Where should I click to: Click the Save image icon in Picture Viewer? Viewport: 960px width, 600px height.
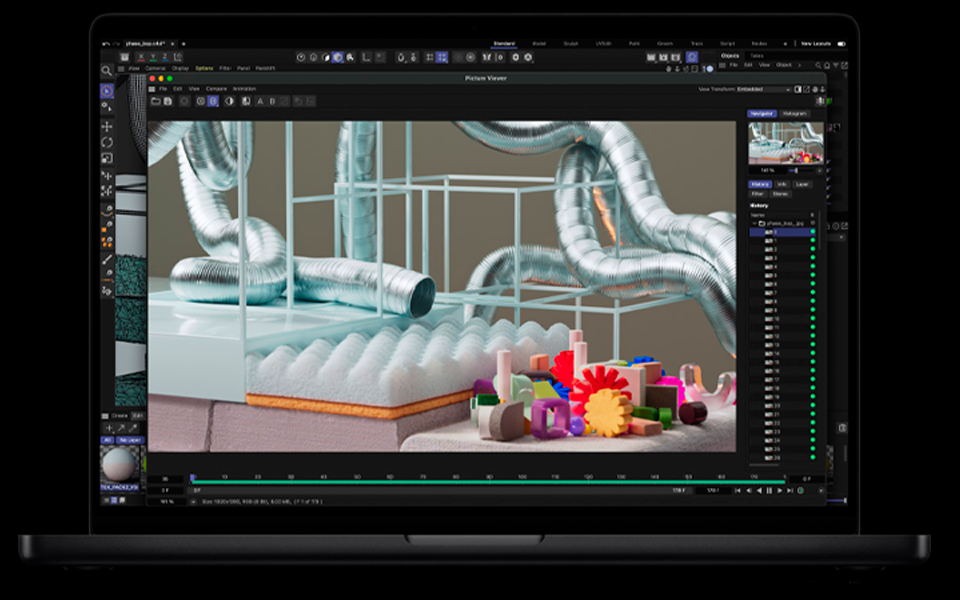tap(168, 101)
